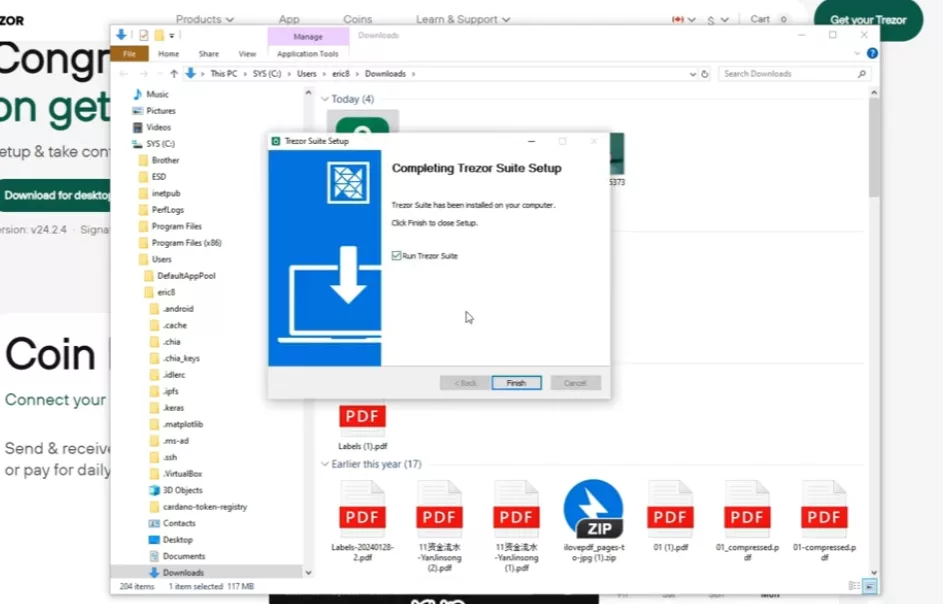Click the Trezor Suite Setup title bar icon
The width and height of the screenshot is (943, 604).
tap(276, 141)
